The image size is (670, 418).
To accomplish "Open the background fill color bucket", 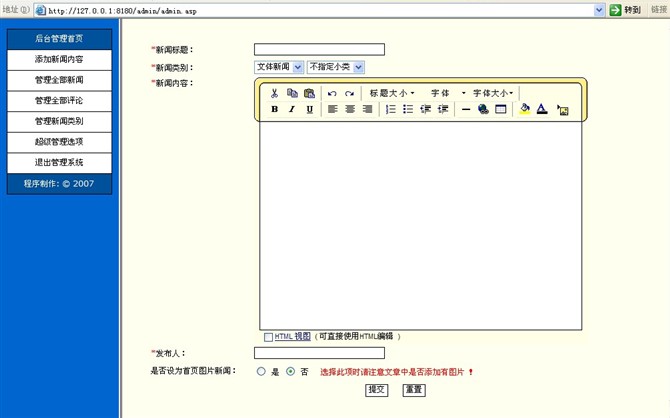I will coord(525,109).
